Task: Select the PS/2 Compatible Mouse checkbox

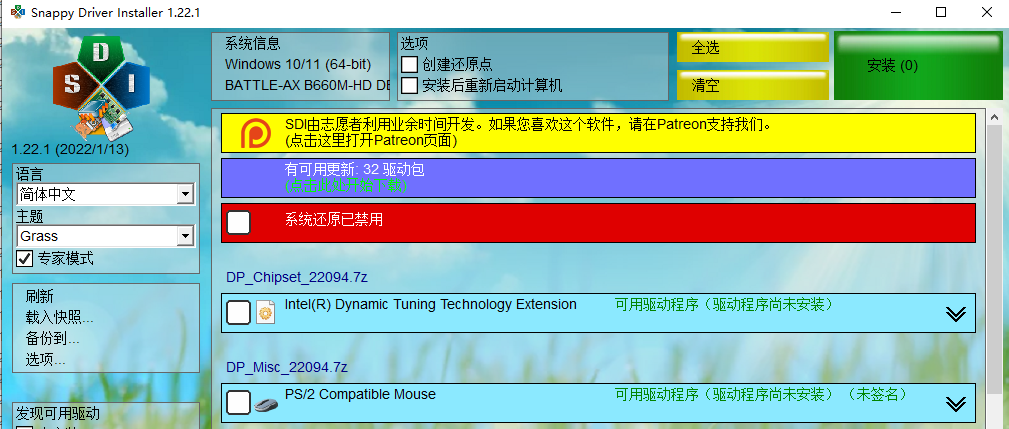Action: (x=238, y=403)
